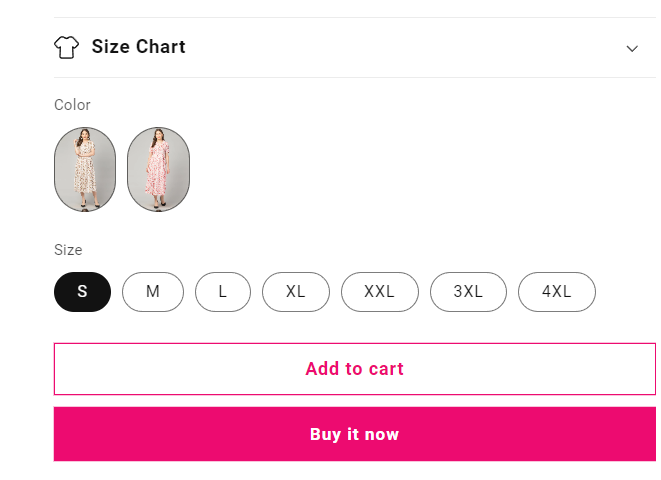Select size S
The height and width of the screenshot is (480, 661).
pyautogui.click(x=82, y=292)
